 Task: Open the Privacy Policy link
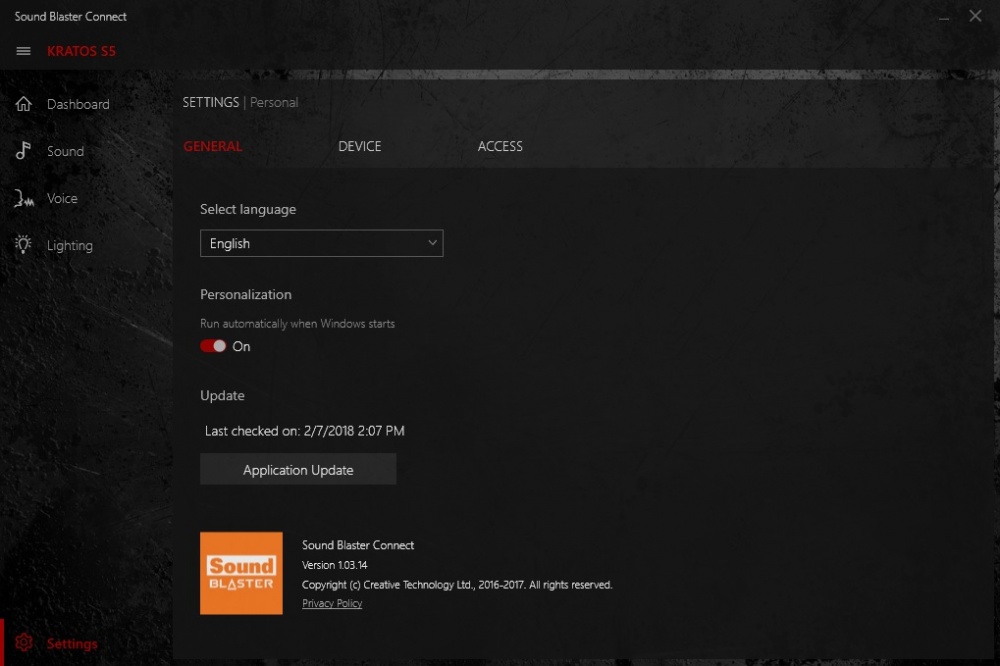332,603
